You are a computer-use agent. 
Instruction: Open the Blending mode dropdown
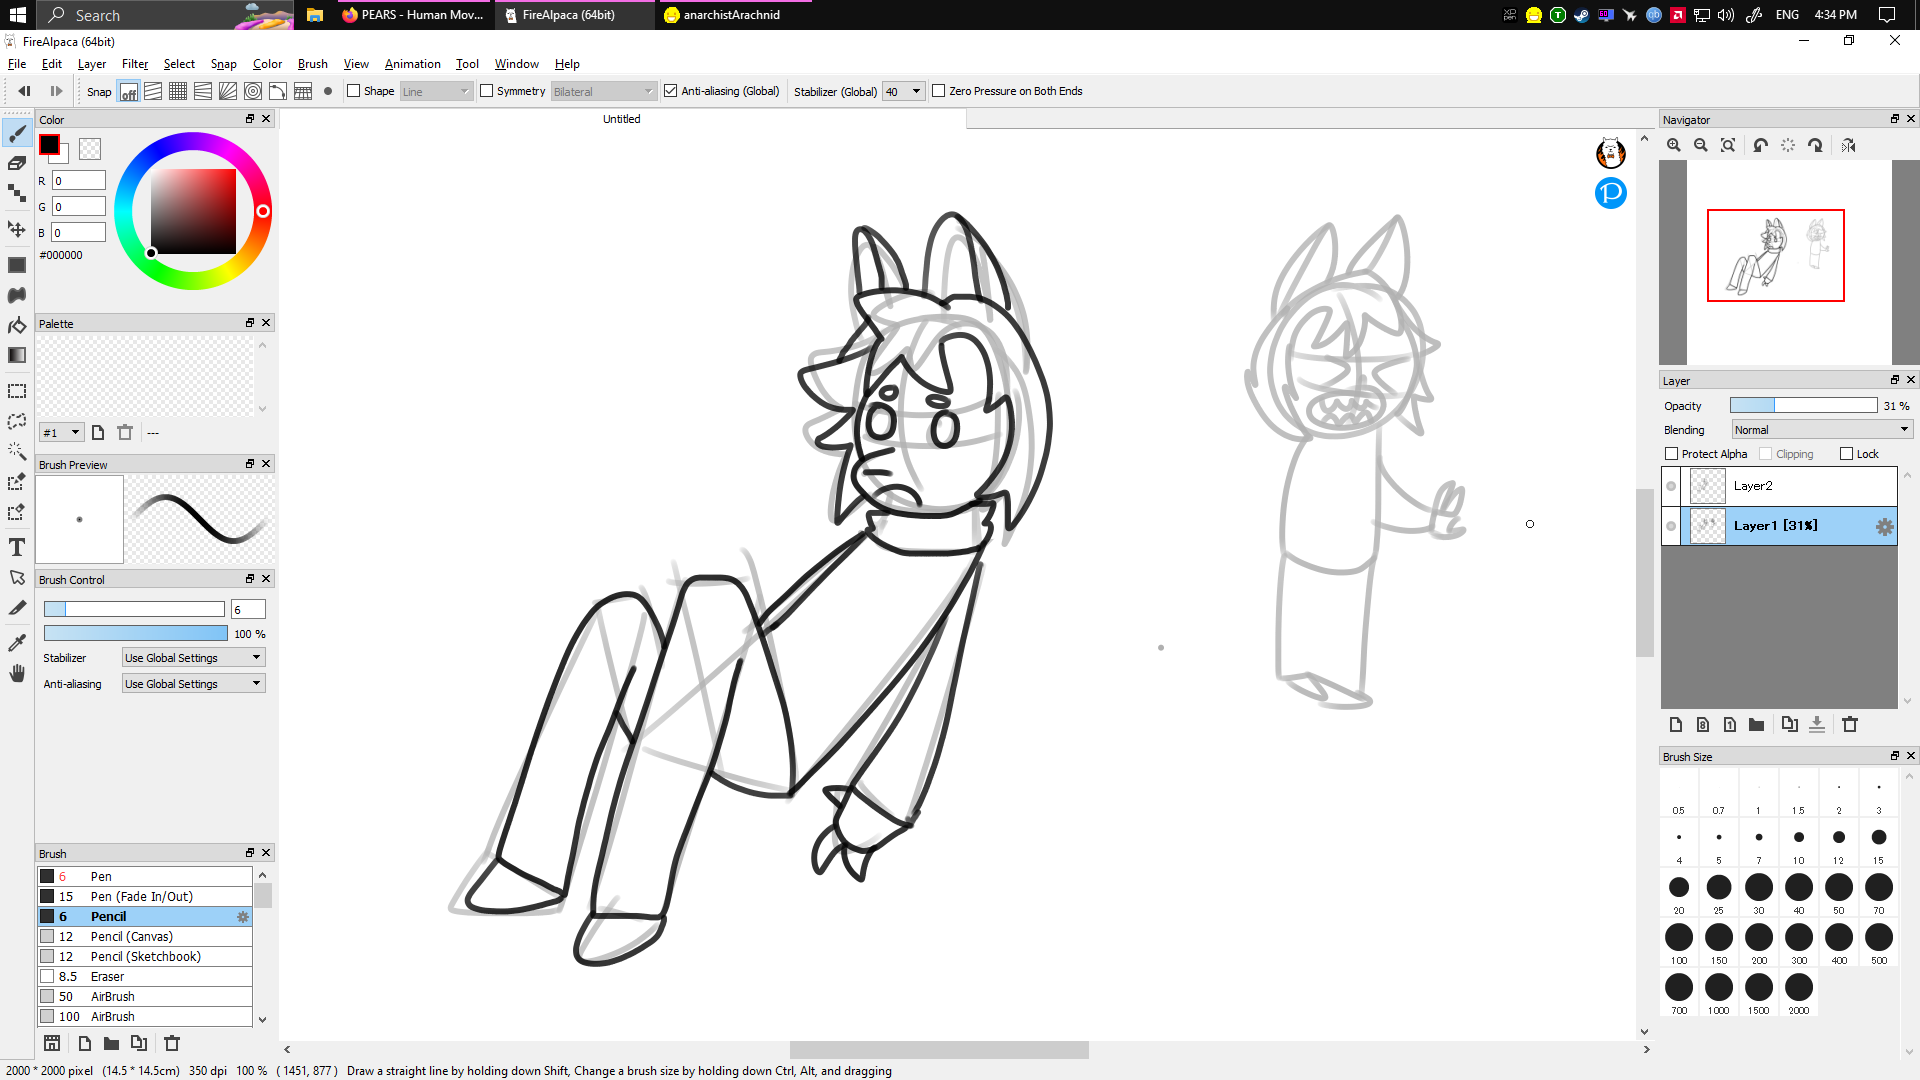(1822, 430)
